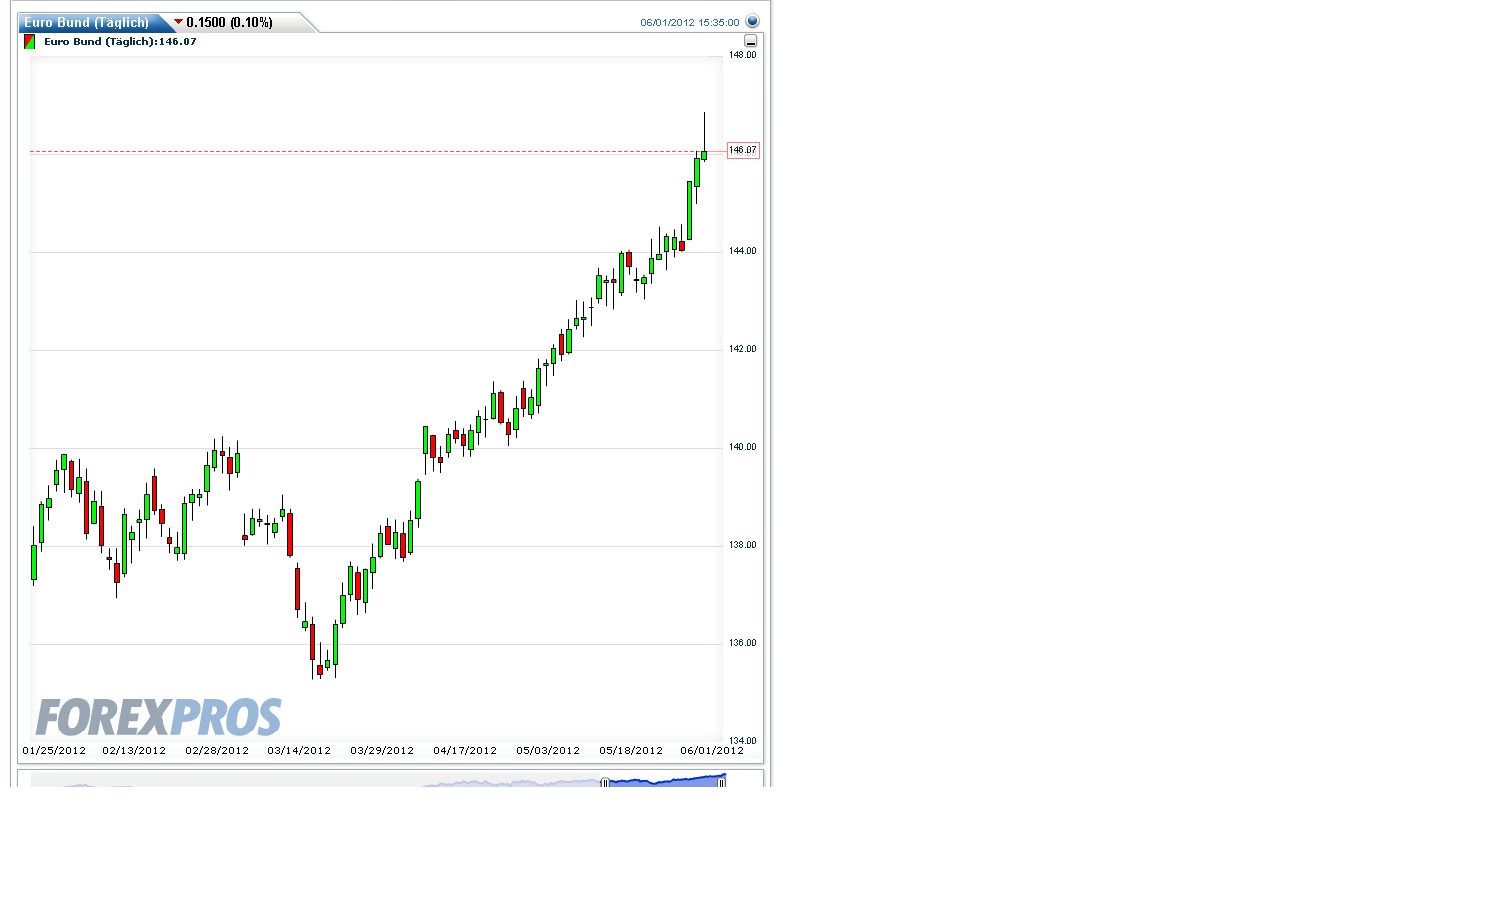Image resolution: width=1485 pixels, height=907 pixels.
Task: Select the latest green candlestick near 146.00
Action: coord(703,155)
